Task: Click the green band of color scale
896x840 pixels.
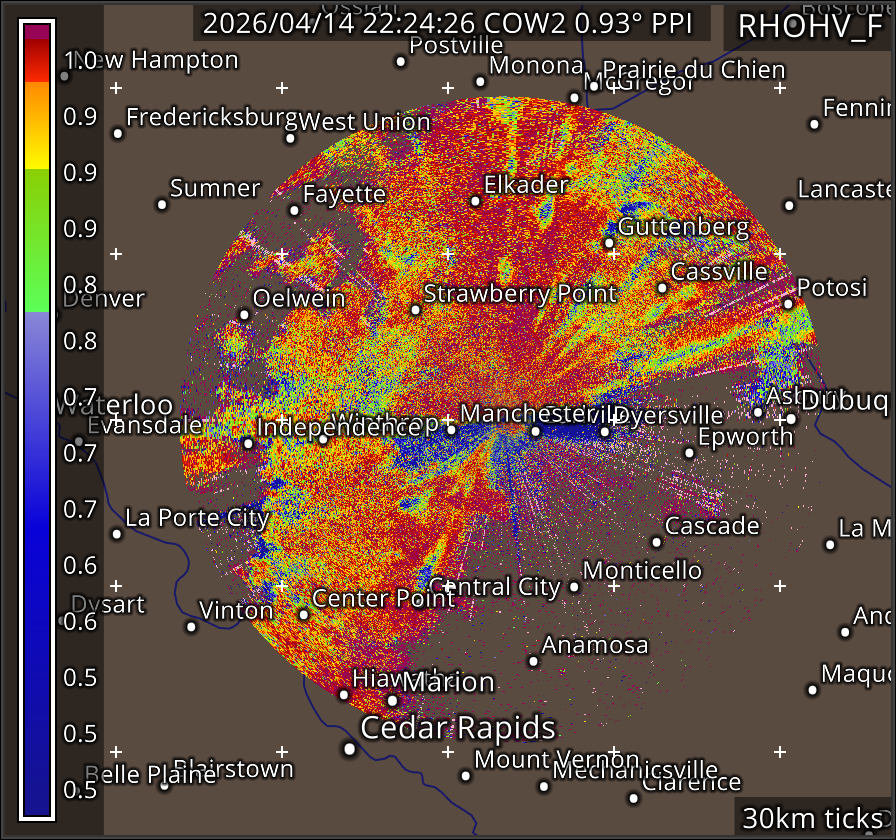Action: pyautogui.click(x=38, y=240)
